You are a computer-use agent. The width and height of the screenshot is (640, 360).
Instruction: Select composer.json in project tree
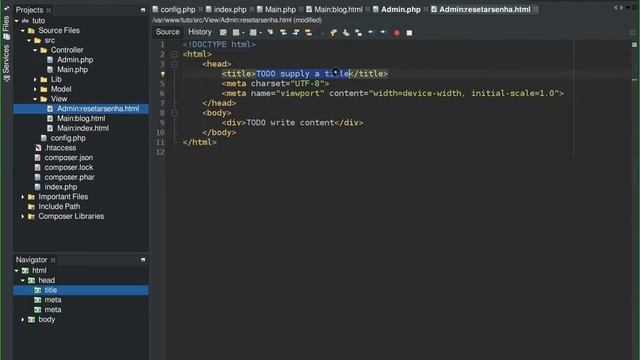[x=69, y=158]
